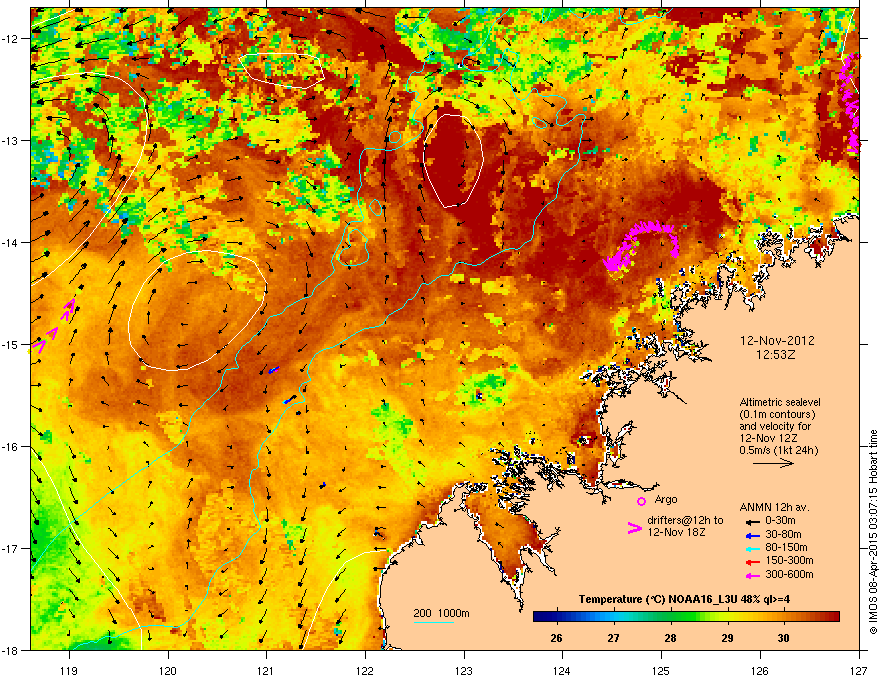The width and height of the screenshot is (880, 680).
Task: Click the '0.5m/s (1kt 24h)' scale text
Action: [778, 450]
